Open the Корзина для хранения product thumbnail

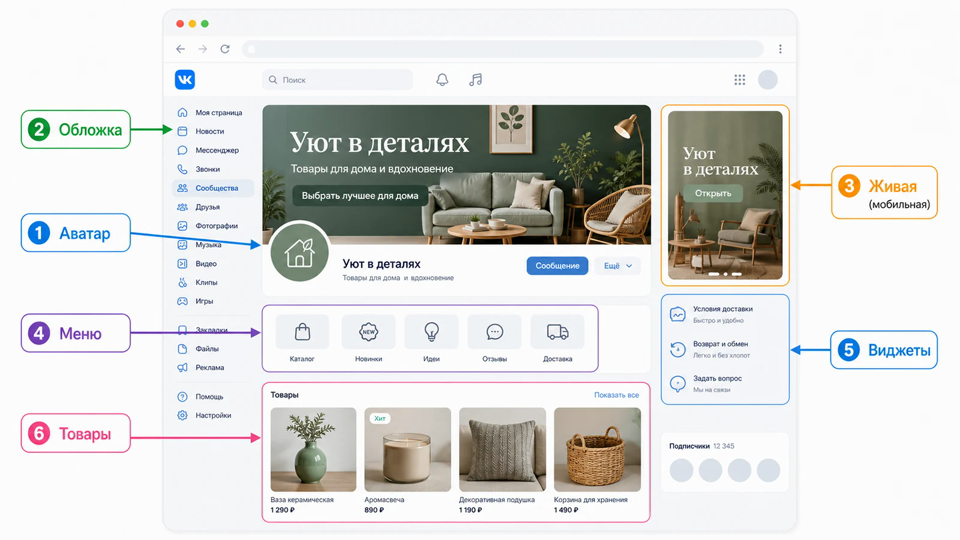(x=597, y=449)
